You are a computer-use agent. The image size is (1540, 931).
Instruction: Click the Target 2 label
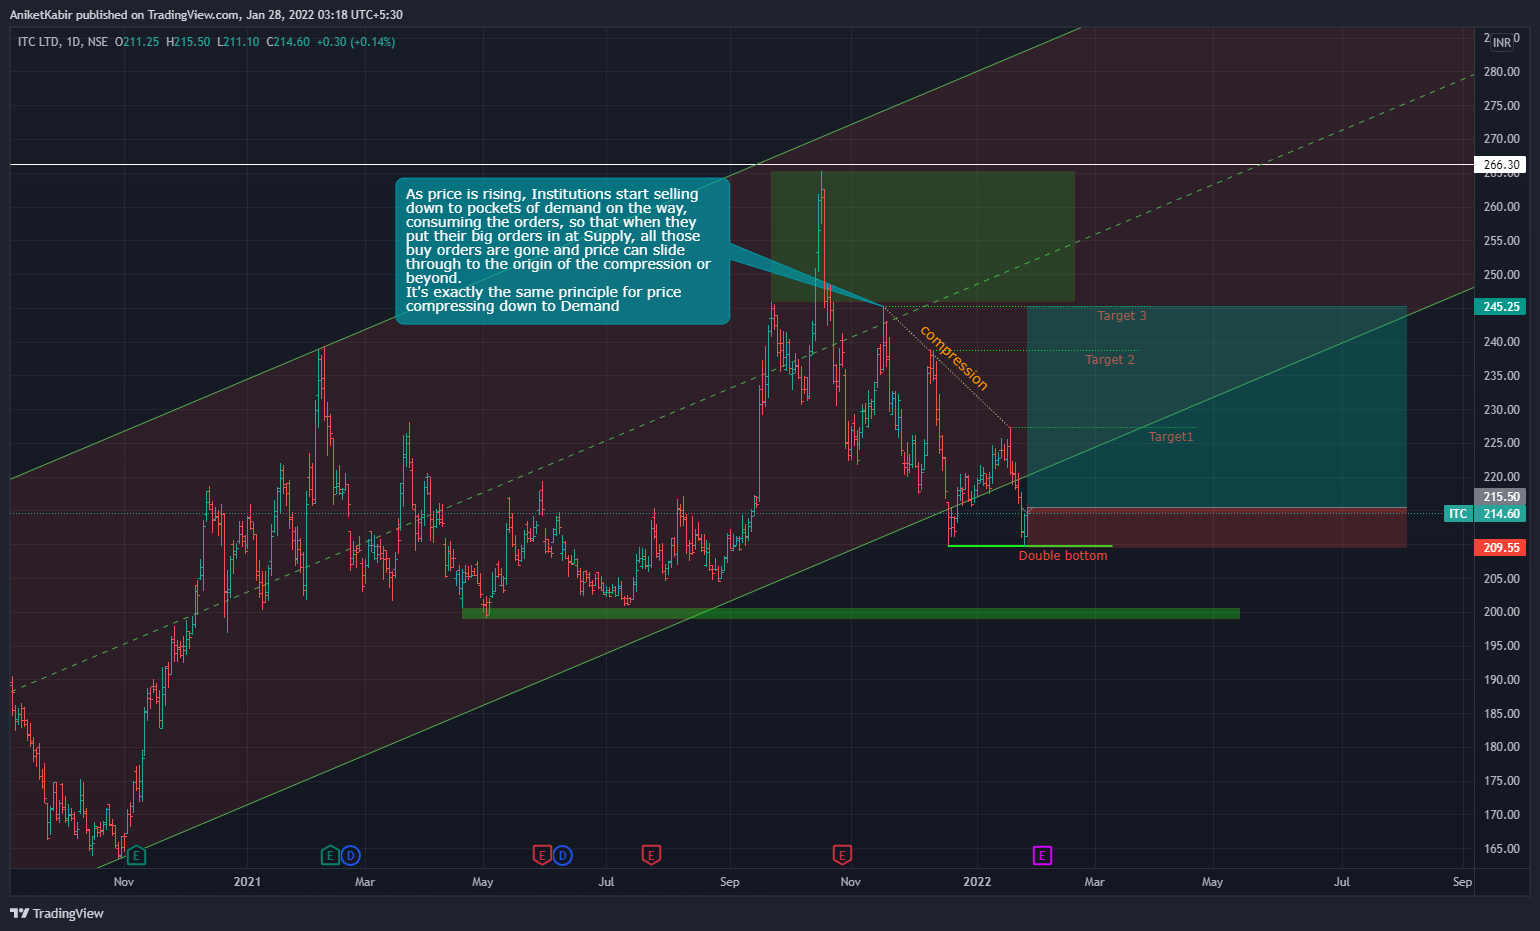click(x=1110, y=360)
